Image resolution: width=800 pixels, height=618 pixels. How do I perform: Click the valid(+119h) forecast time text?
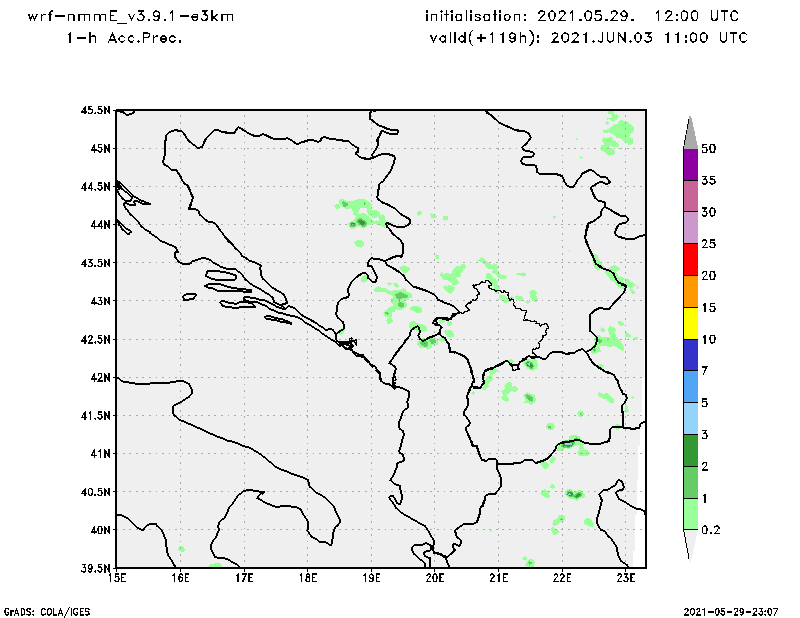585,38
